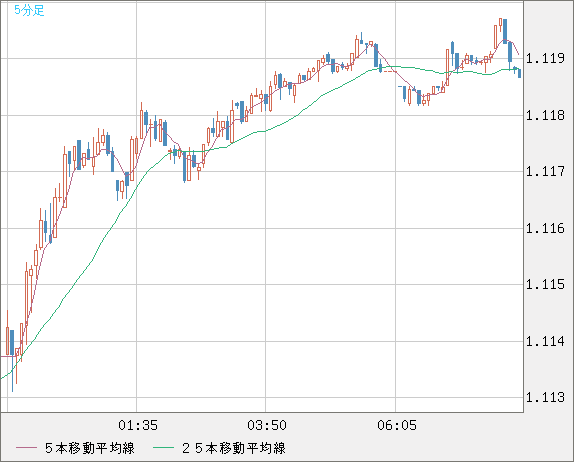Click the 25本移動平均線 legend label
Image resolution: width=574 pixels, height=462 pixels.
click(234, 448)
